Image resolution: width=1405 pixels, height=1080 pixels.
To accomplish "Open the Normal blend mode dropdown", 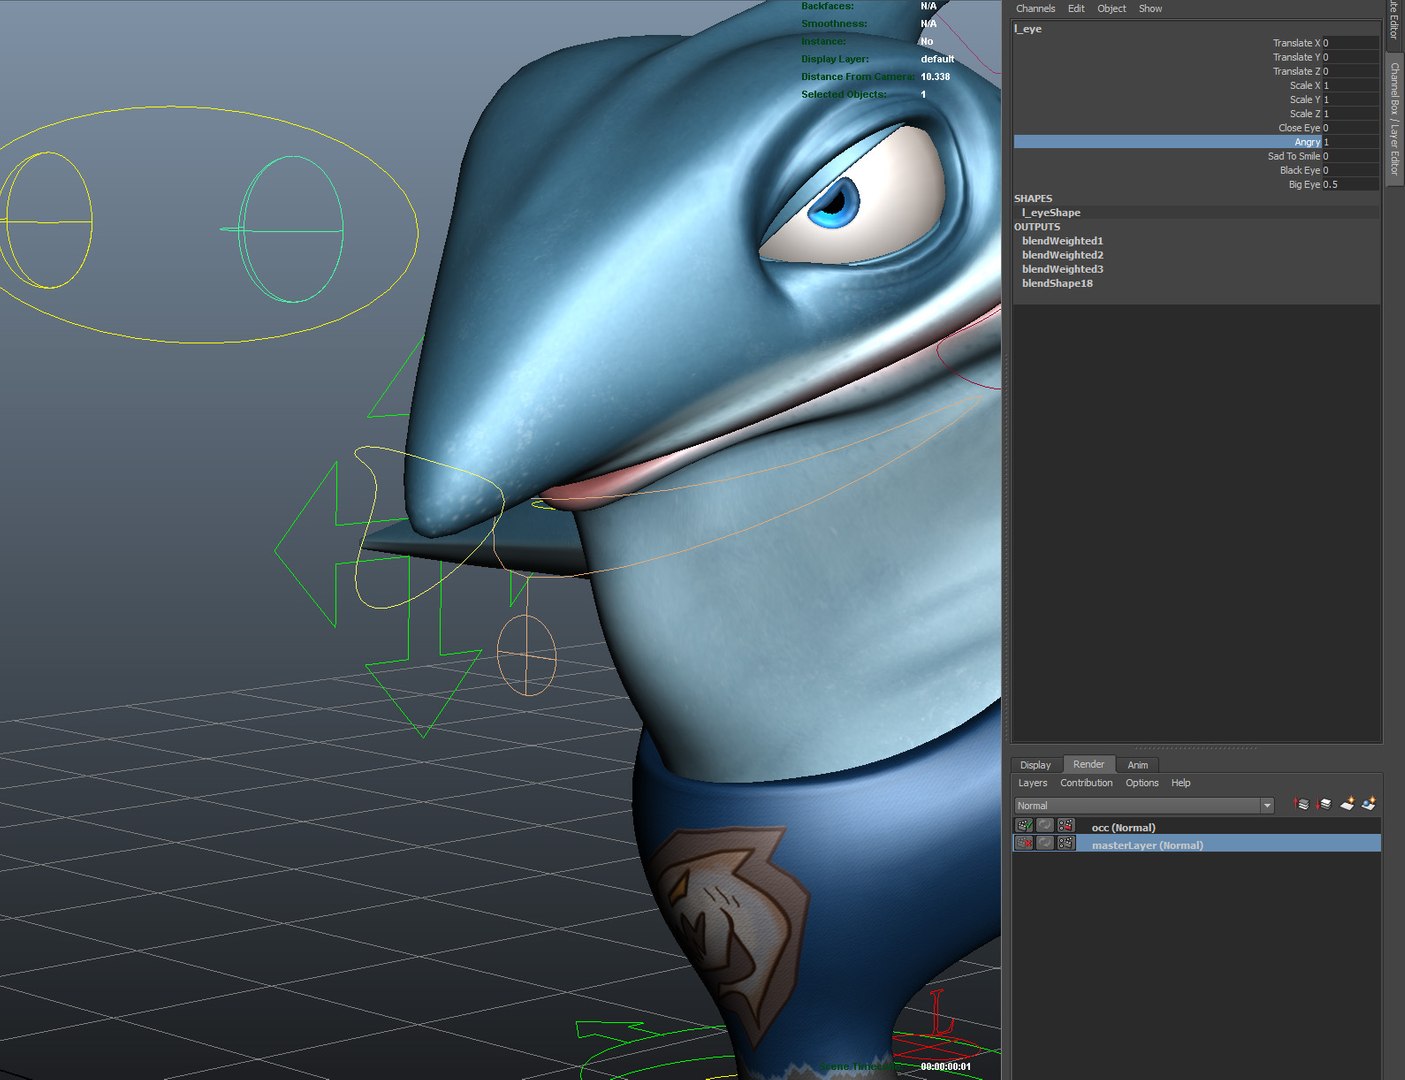I will click(x=1144, y=806).
